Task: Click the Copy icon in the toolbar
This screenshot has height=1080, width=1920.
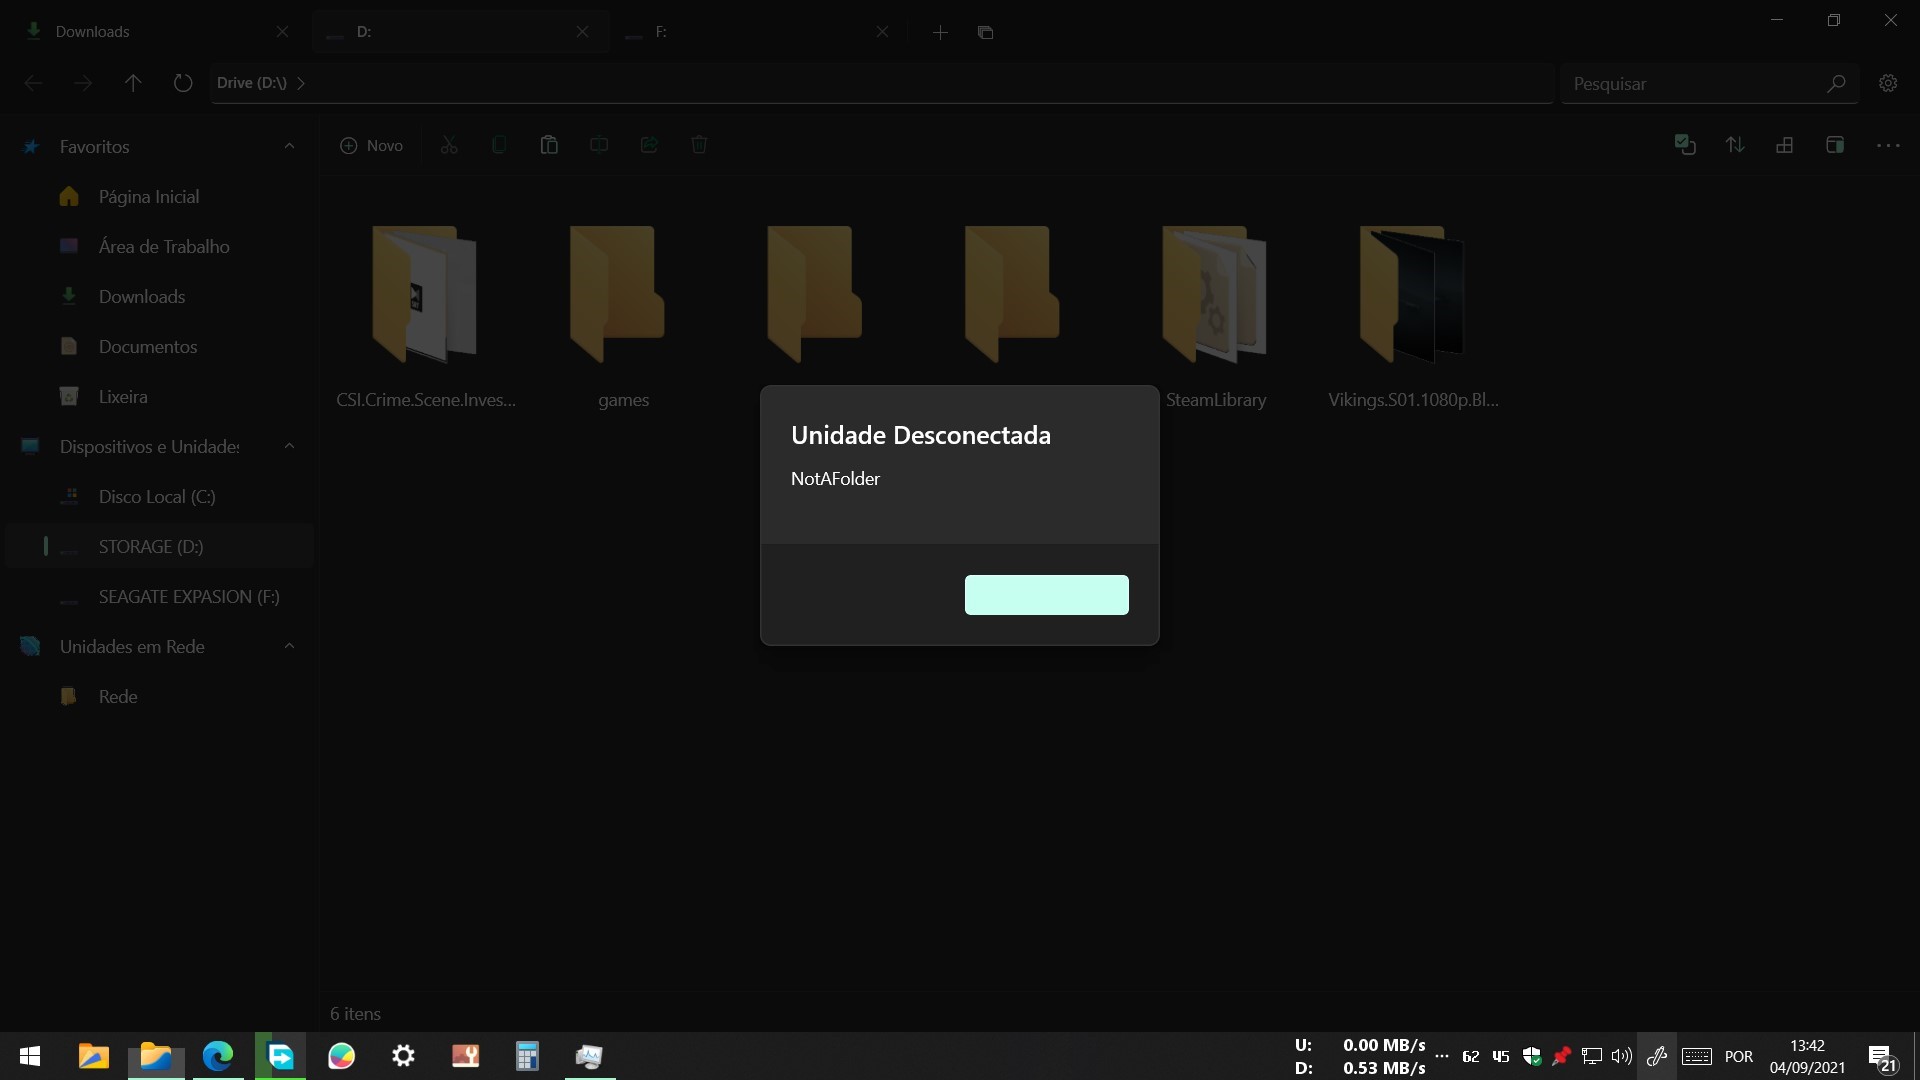Action: (x=498, y=145)
